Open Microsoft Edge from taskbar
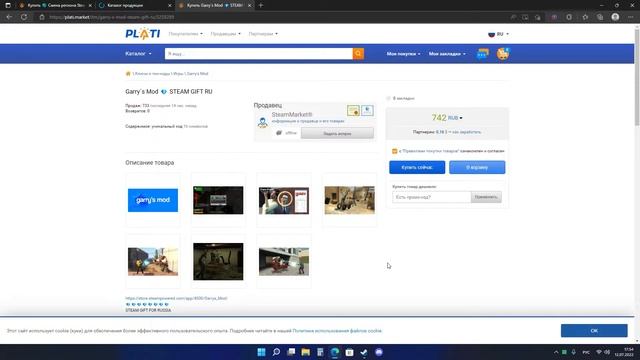Screen dimensions: 640x360 (x=335, y=352)
